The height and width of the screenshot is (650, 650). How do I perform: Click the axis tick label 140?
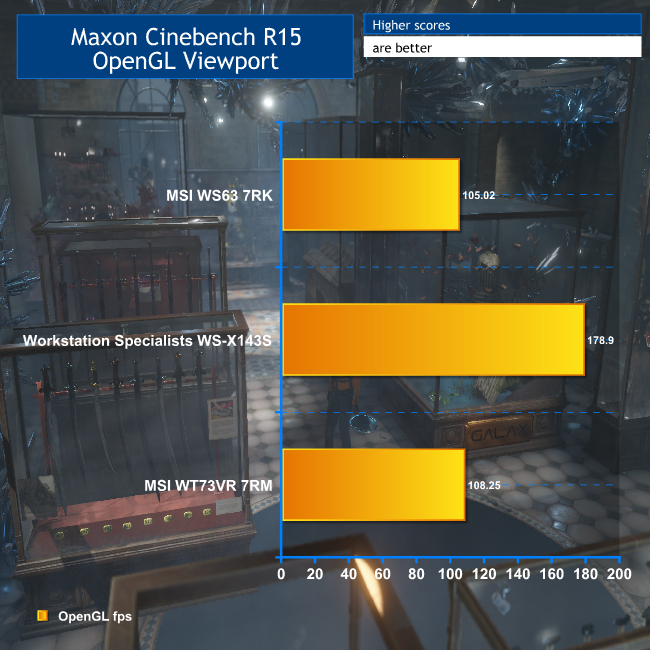[x=518, y=574]
